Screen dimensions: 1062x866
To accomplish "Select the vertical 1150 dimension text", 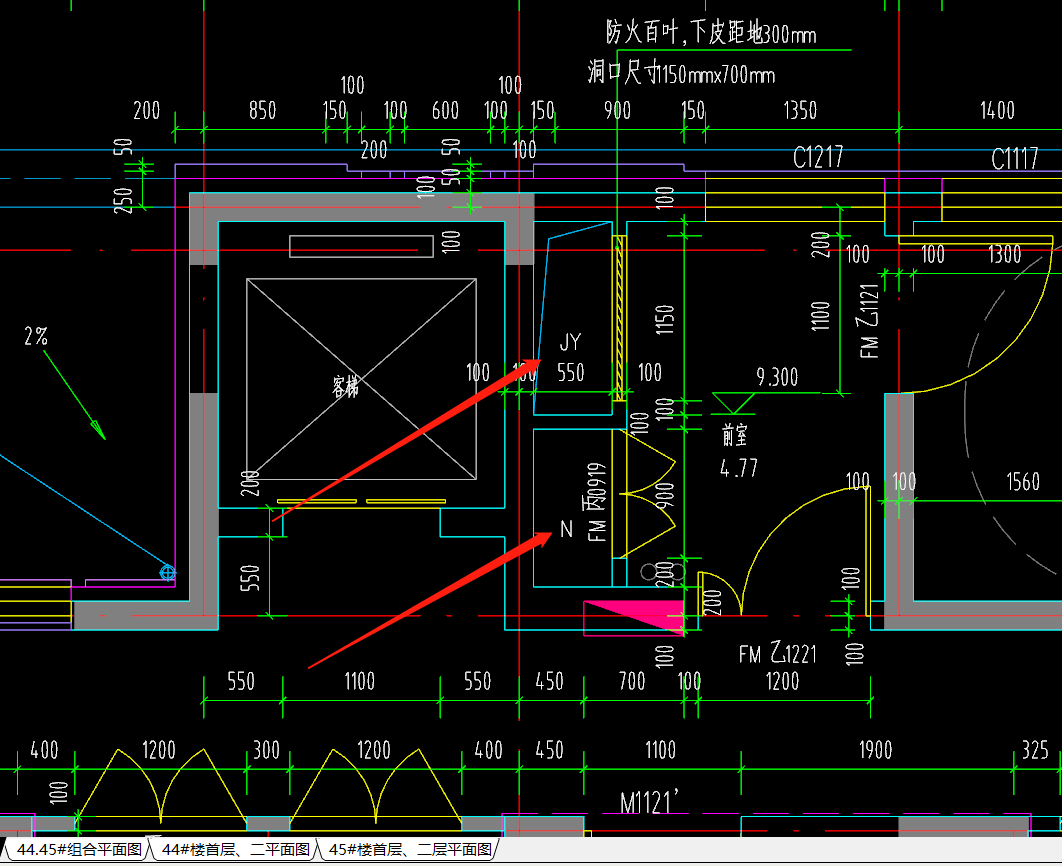I will click(665, 320).
